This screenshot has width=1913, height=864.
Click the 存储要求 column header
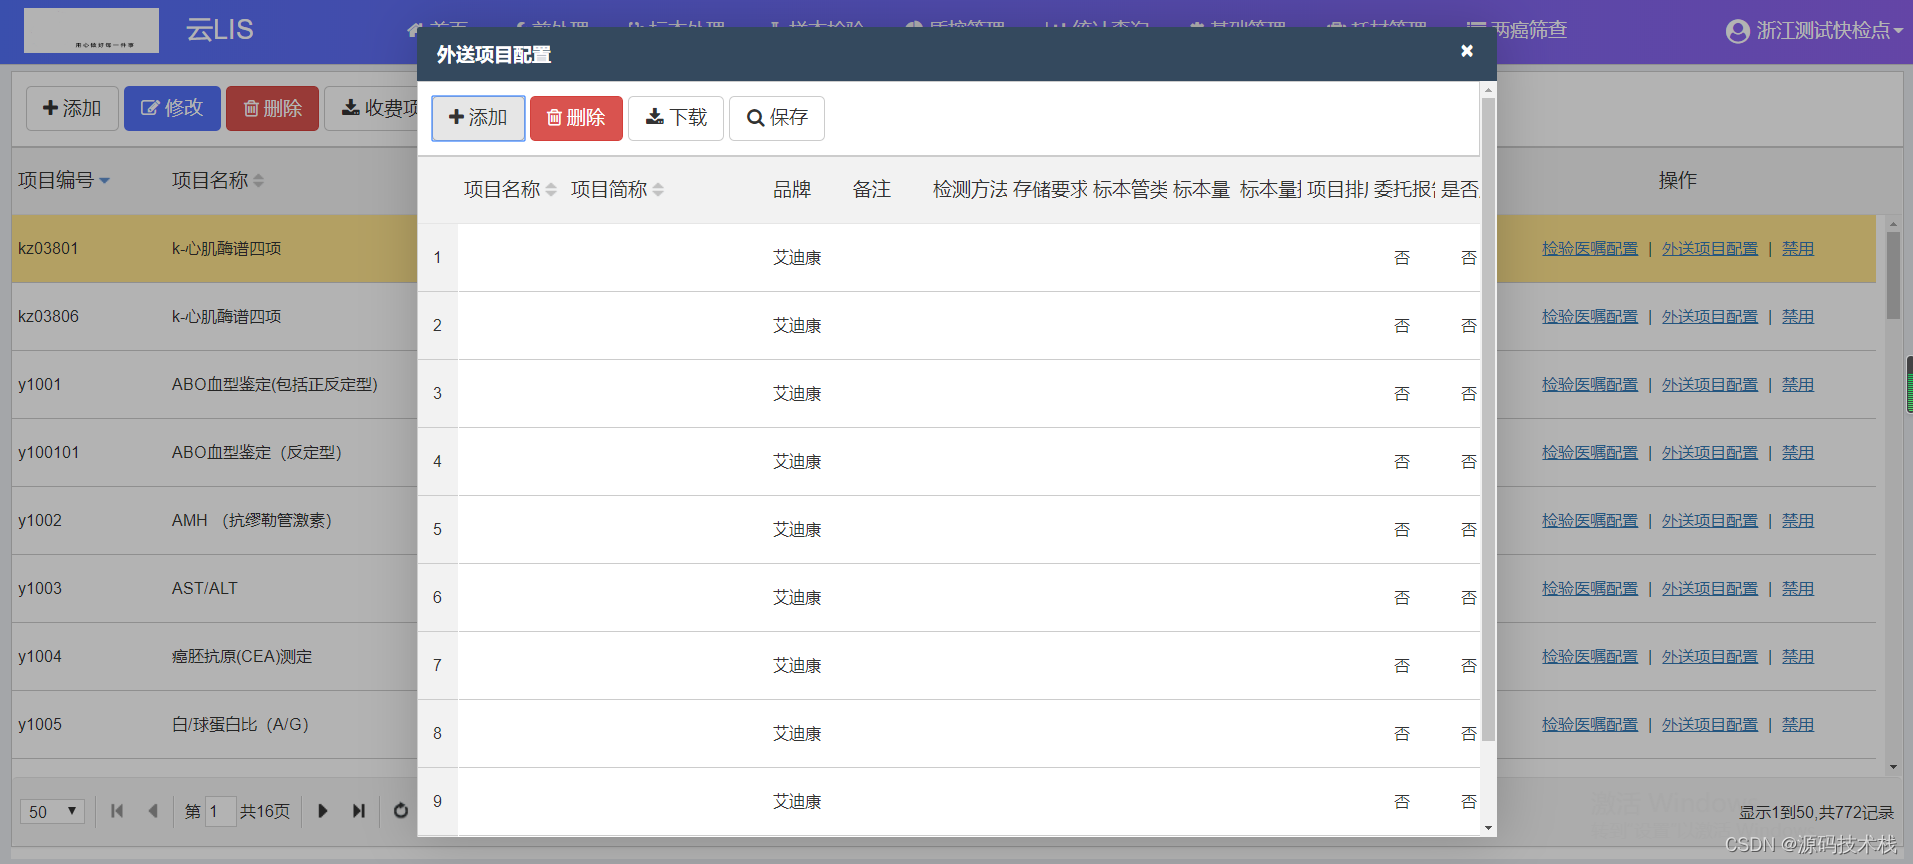pyautogui.click(x=1050, y=190)
